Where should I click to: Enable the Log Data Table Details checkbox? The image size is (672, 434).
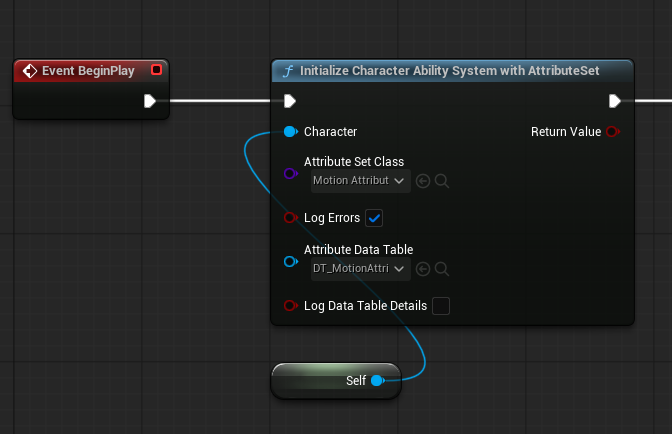(440, 306)
